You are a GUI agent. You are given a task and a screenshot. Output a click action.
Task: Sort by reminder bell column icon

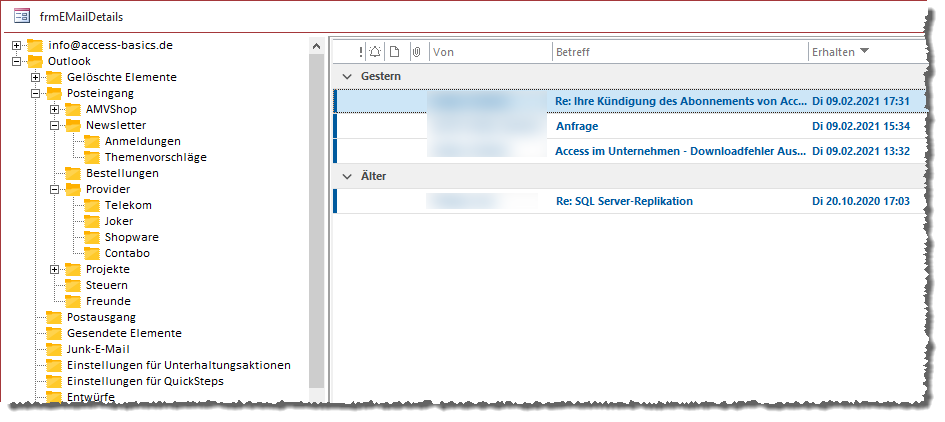(x=375, y=52)
